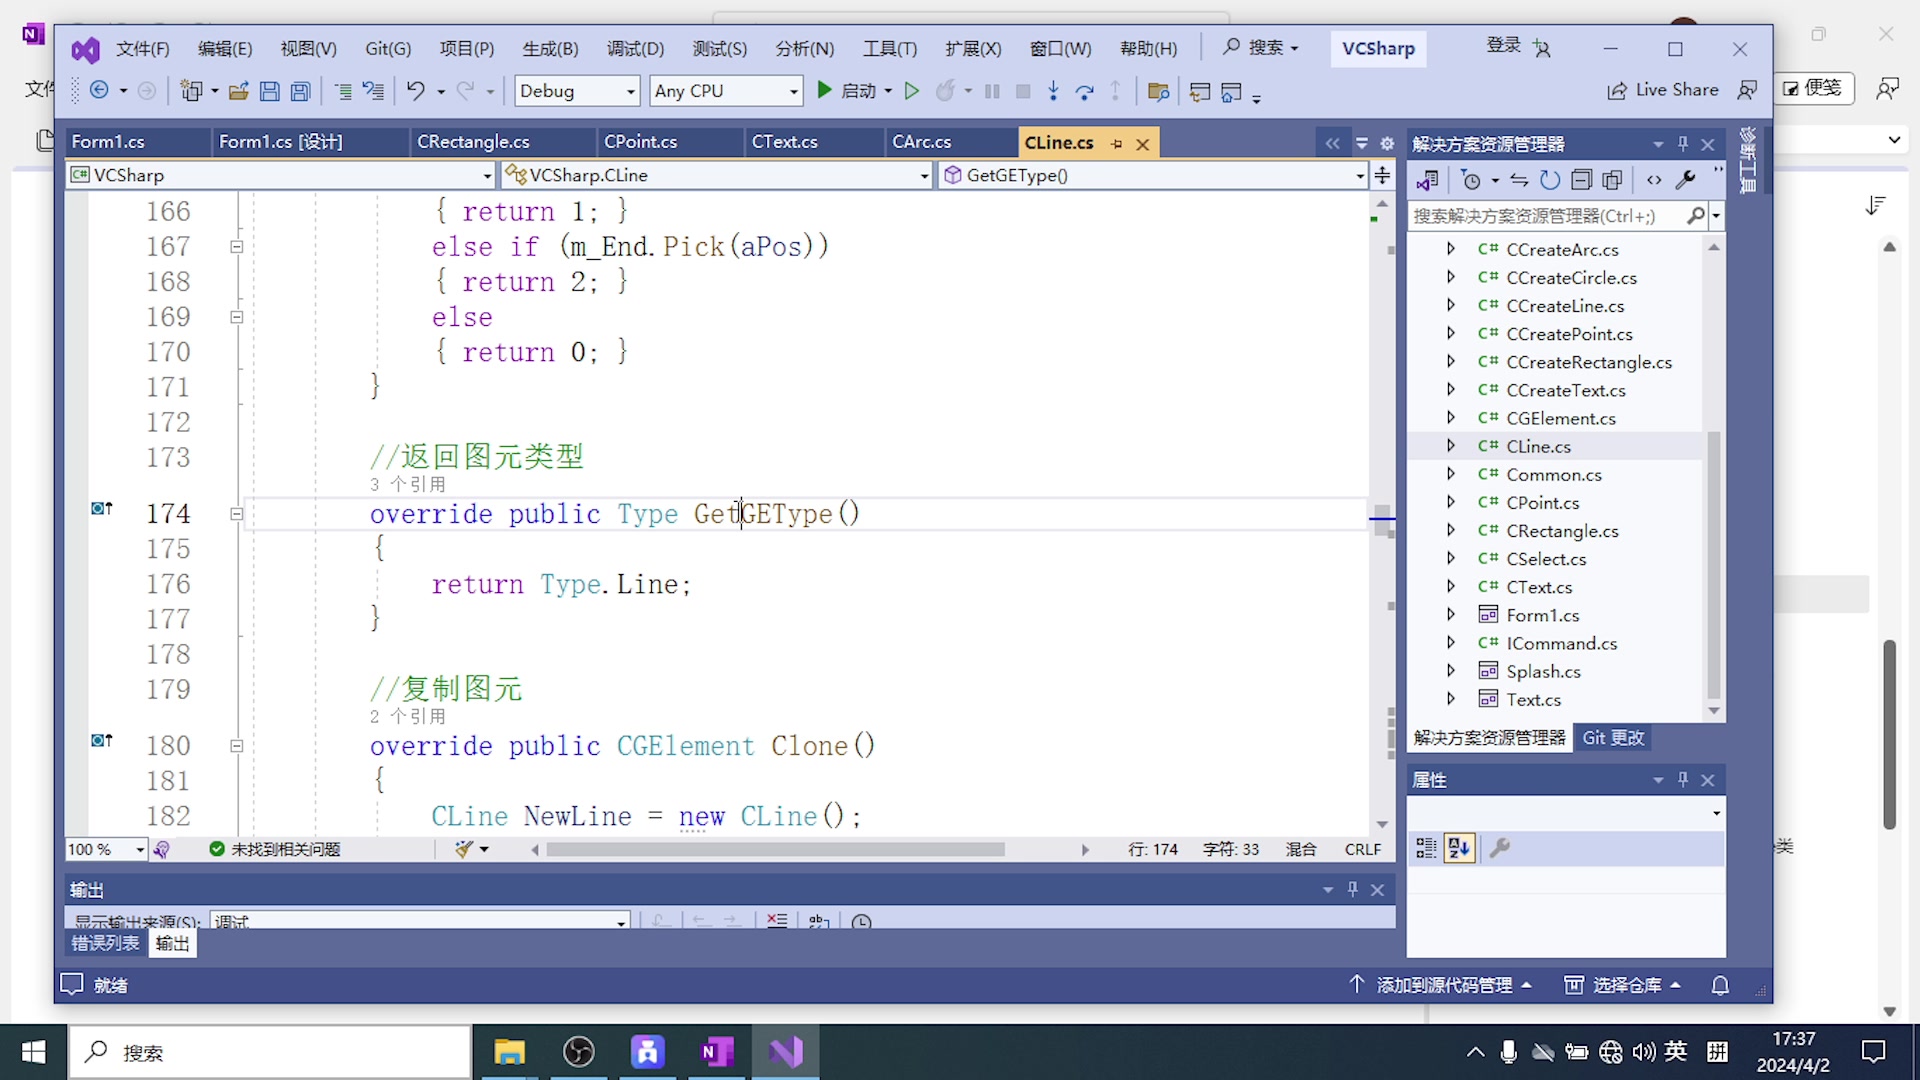Click Solution Explorer refresh icon

tap(1549, 180)
